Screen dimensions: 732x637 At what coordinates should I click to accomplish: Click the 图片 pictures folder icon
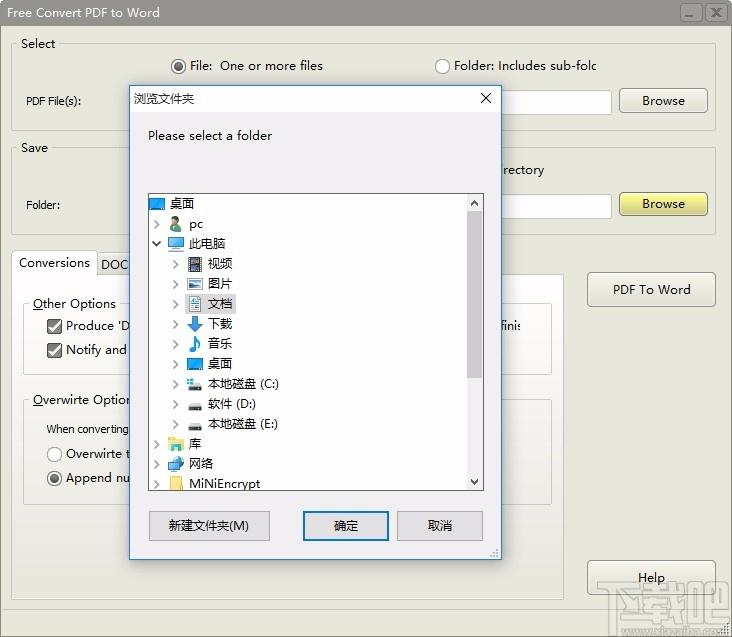pos(195,284)
